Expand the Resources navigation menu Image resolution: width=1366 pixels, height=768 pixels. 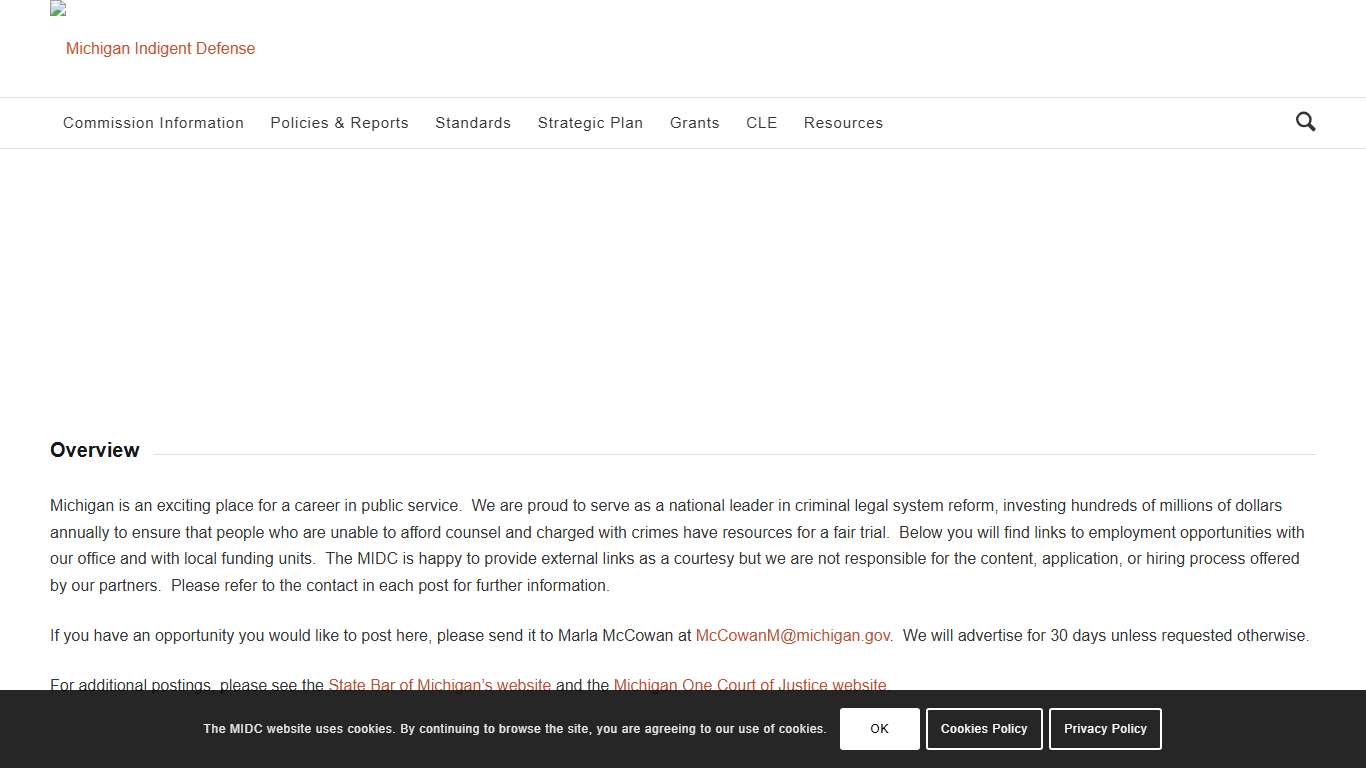(843, 123)
